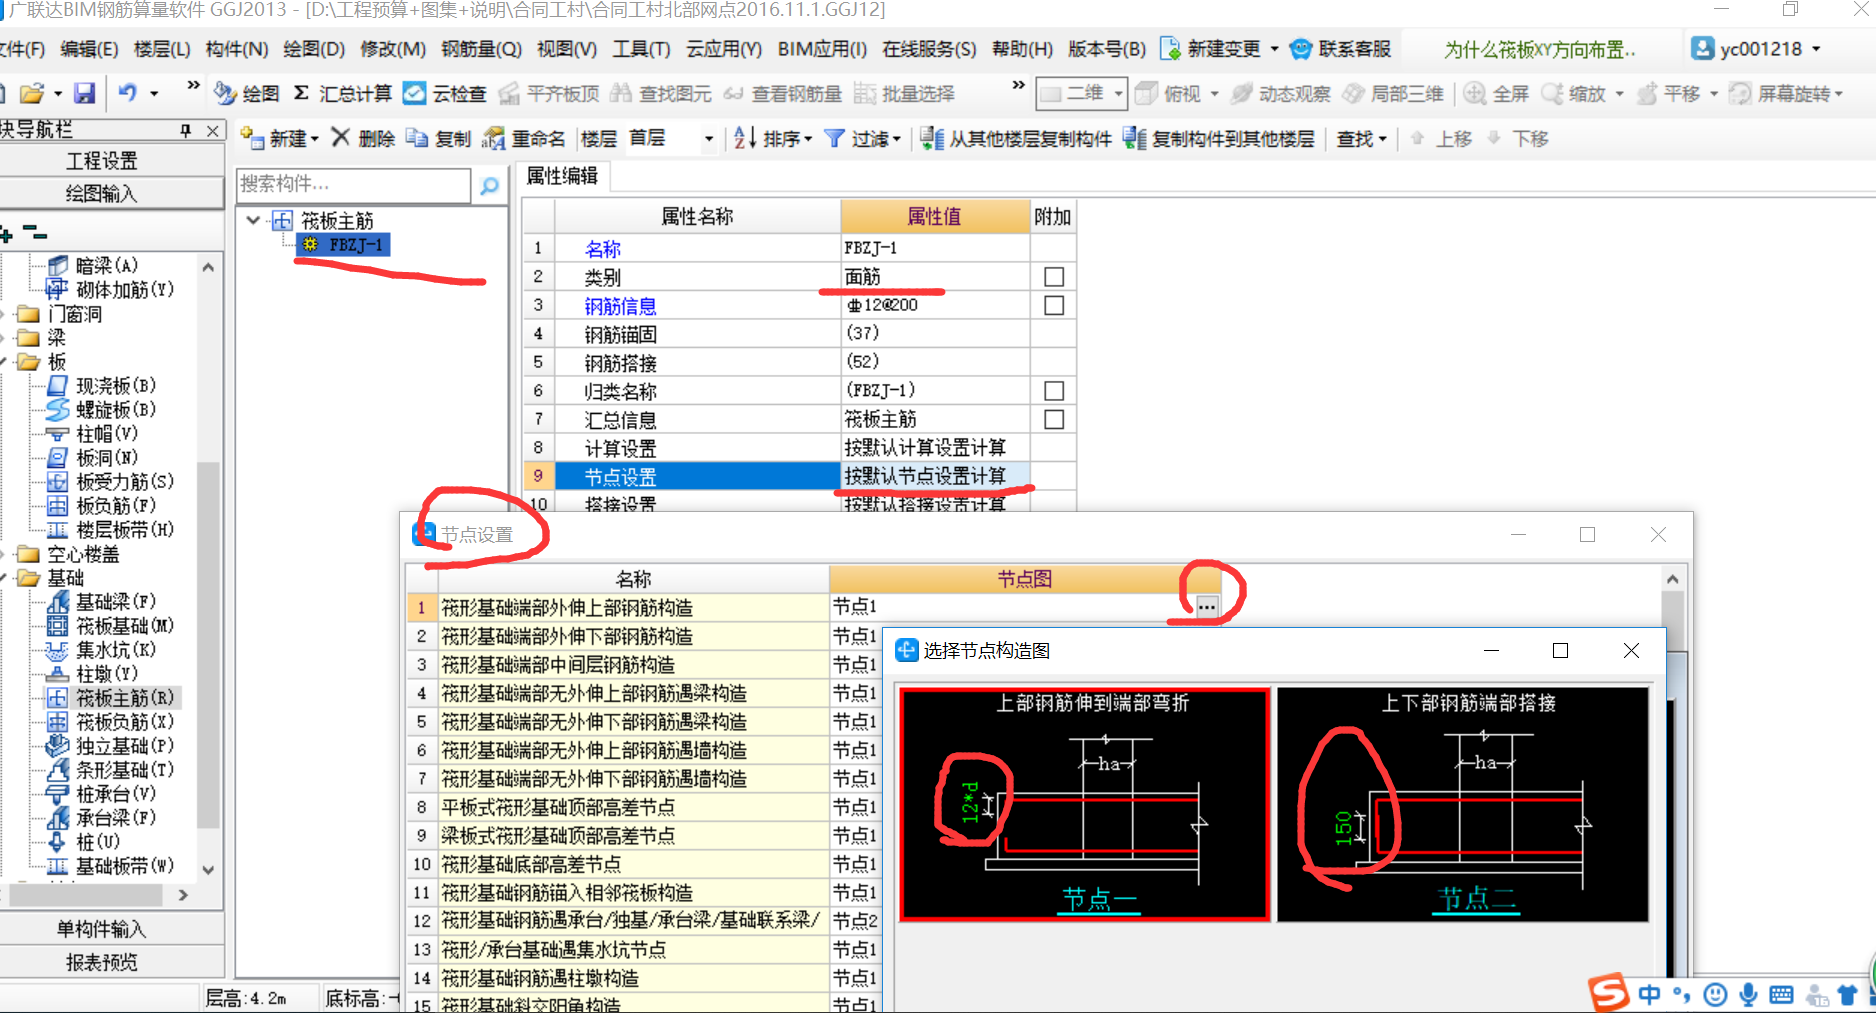This screenshot has width=1876, height=1013.
Task: Click the navigation panel pin icon
Action: tap(185, 130)
